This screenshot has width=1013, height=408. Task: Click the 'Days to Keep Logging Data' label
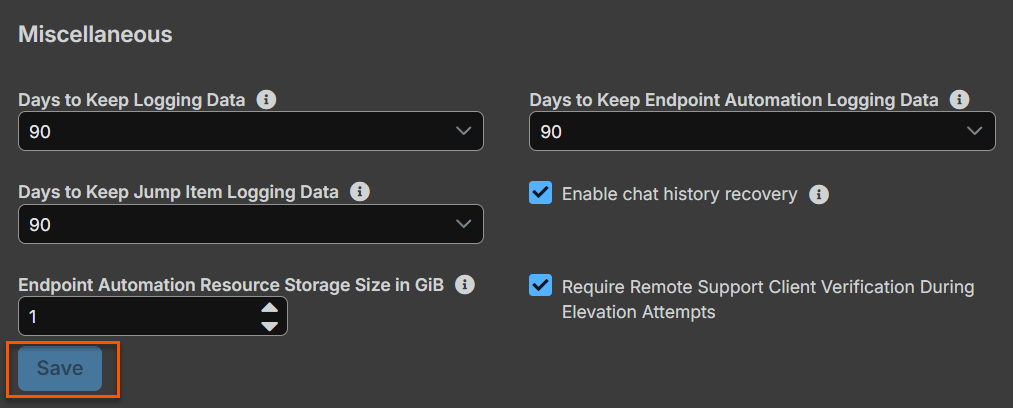(131, 100)
